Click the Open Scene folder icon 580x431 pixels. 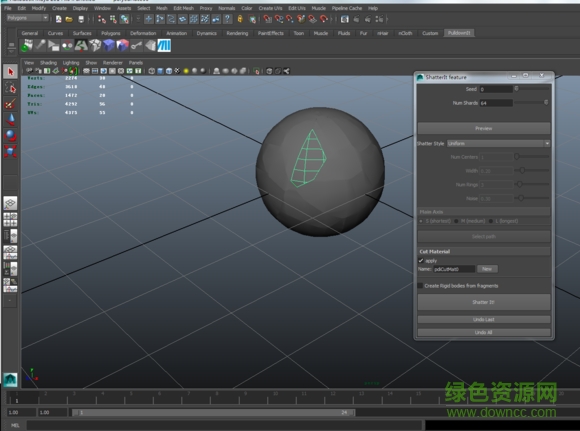[x=69, y=19]
